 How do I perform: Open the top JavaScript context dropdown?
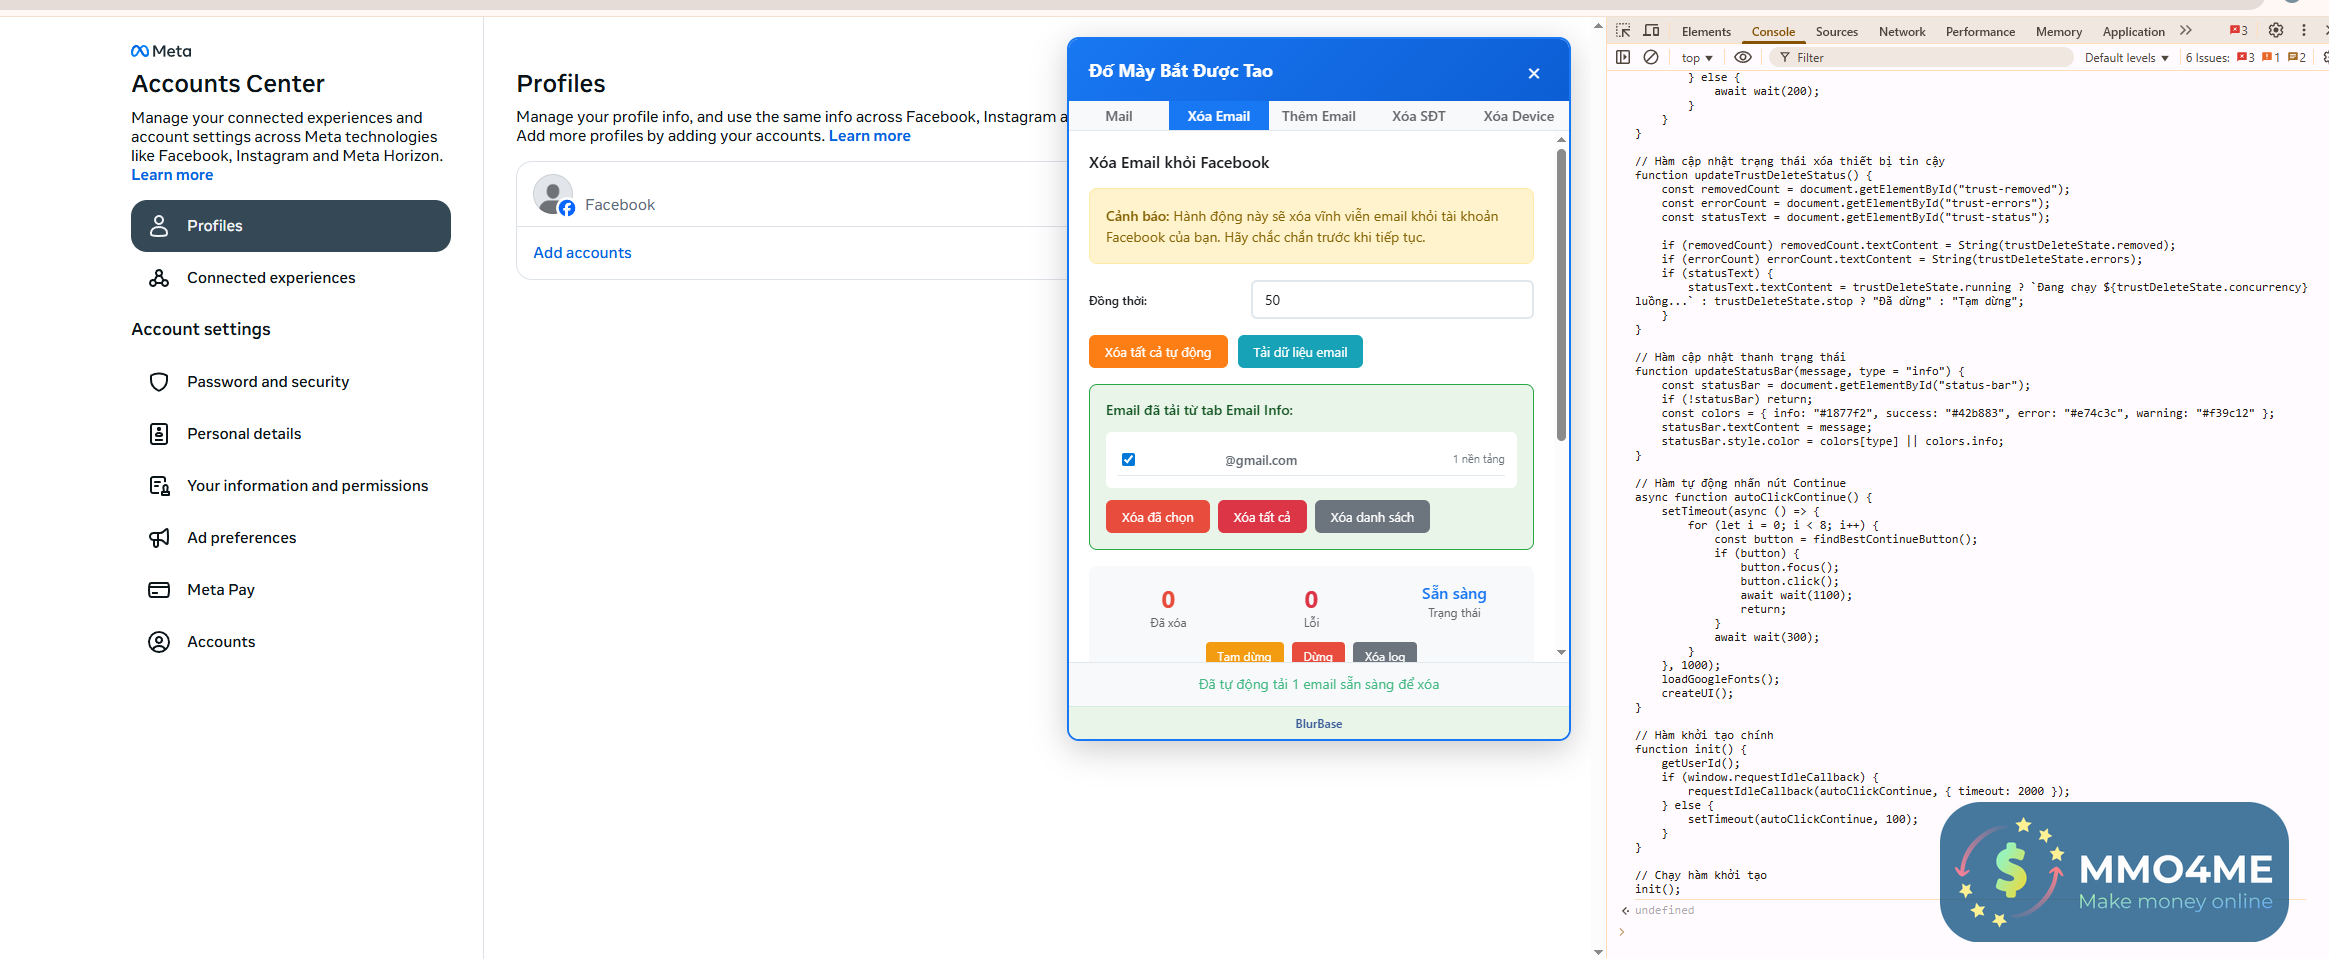point(1697,58)
